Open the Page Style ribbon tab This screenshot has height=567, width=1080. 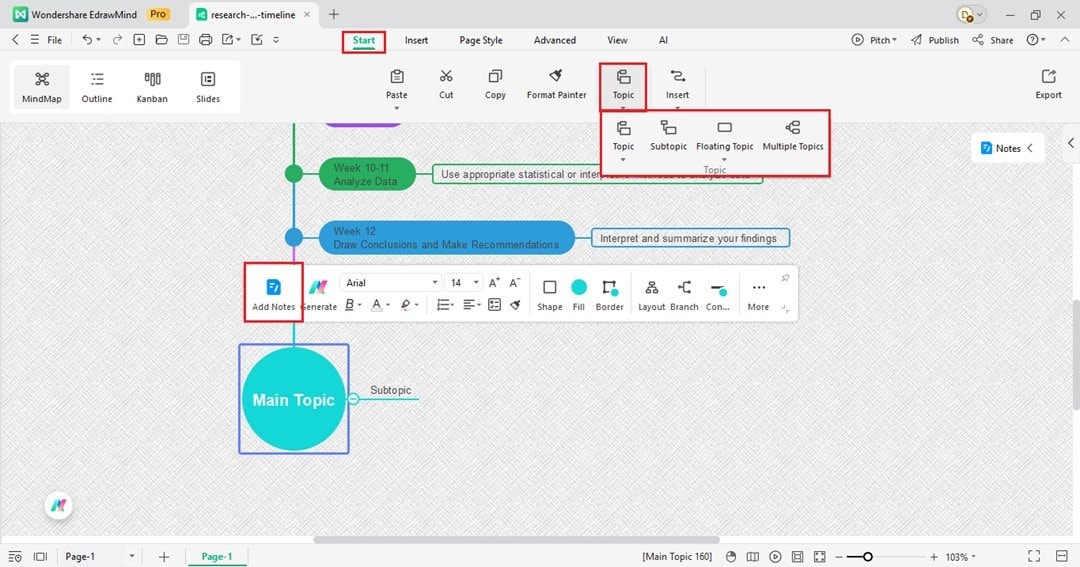(481, 40)
